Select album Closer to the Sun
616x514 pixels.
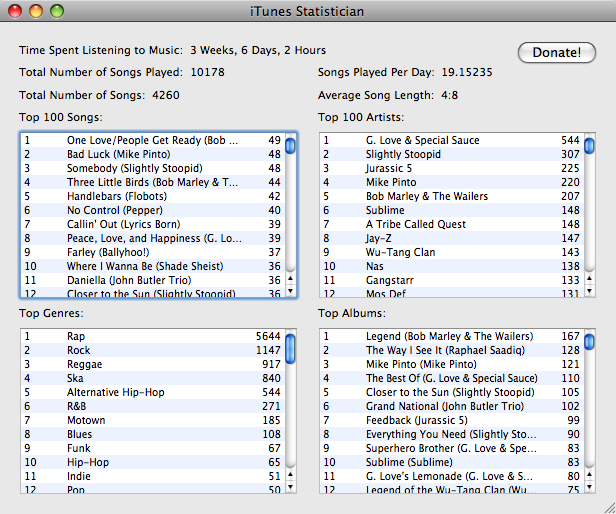pyautogui.click(x=452, y=392)
